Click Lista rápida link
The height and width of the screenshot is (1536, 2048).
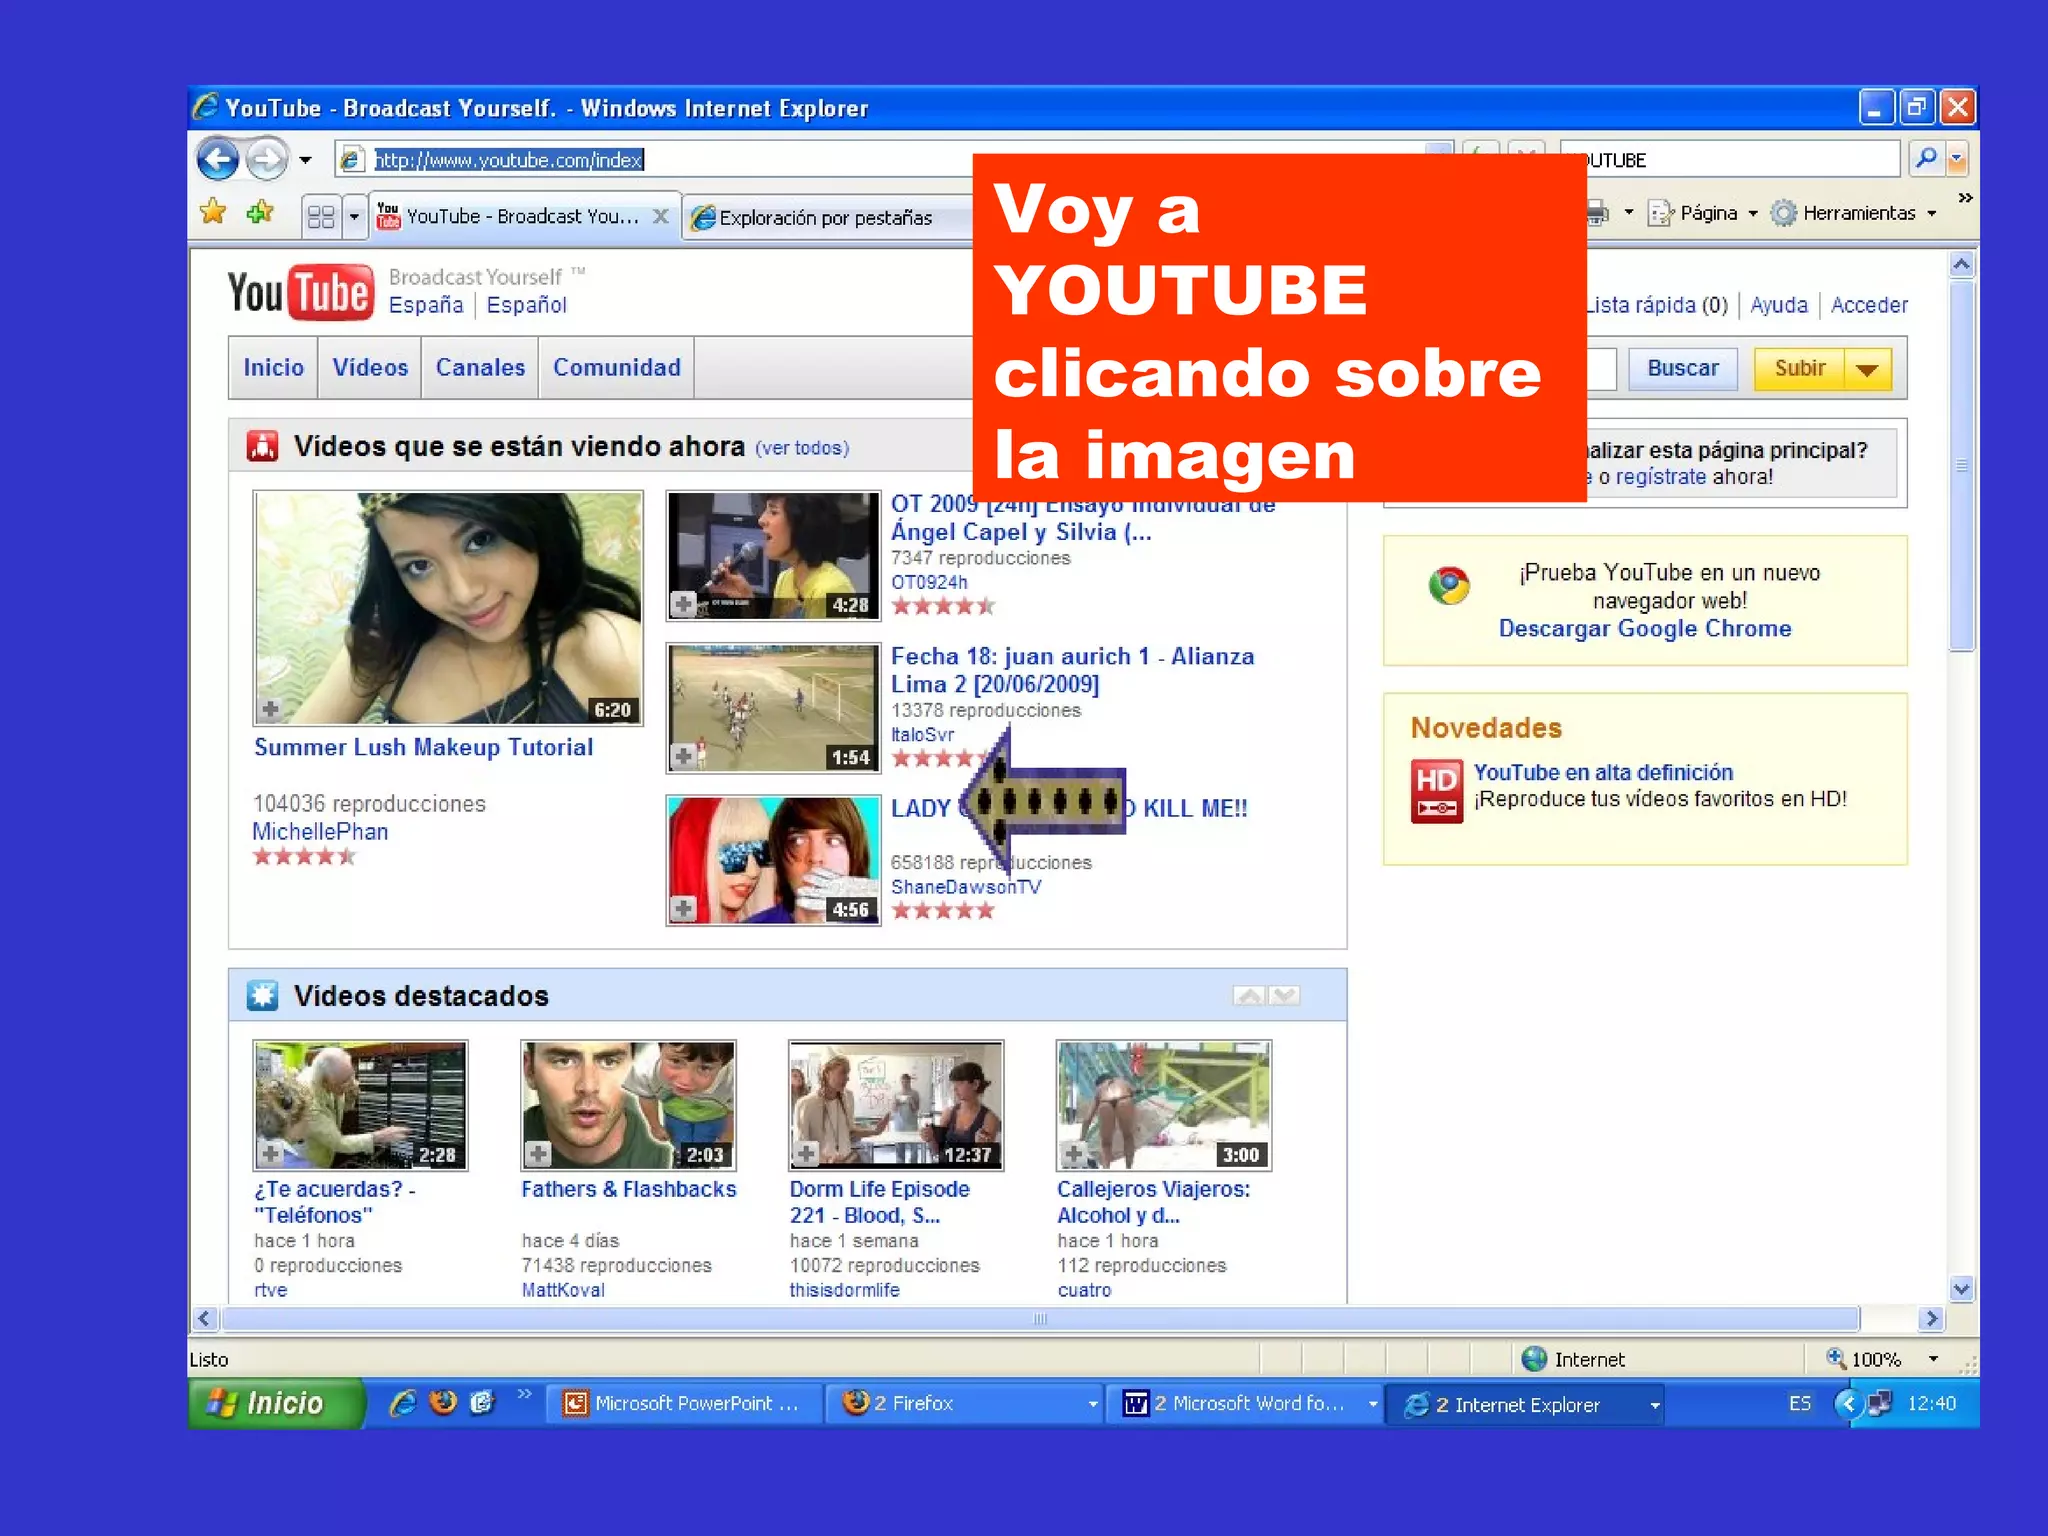(1641, 305)
